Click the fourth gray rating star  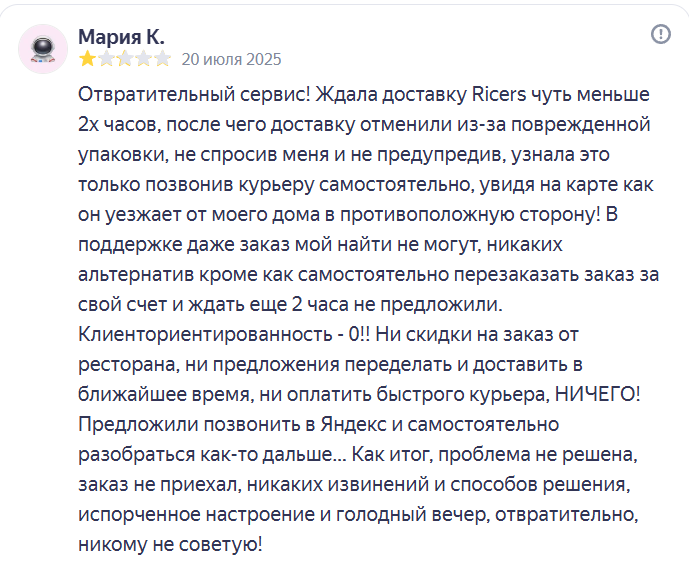tap(144, 58)
